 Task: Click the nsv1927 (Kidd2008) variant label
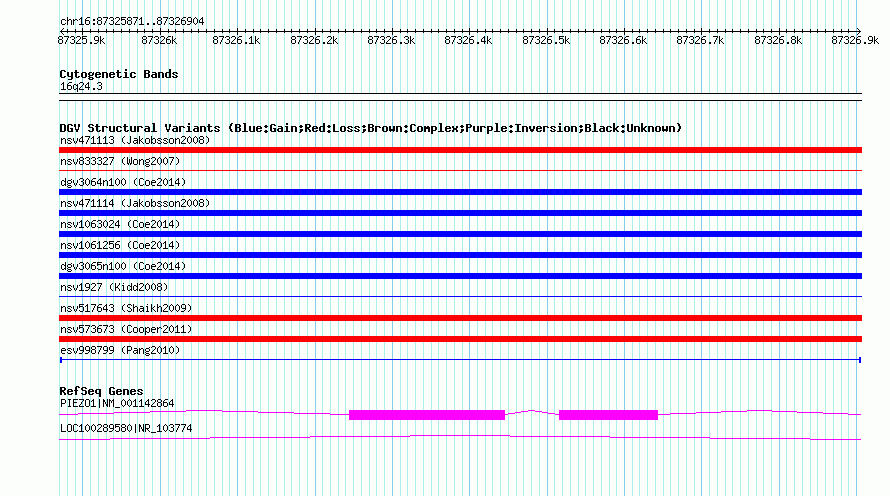pos(114,287)
